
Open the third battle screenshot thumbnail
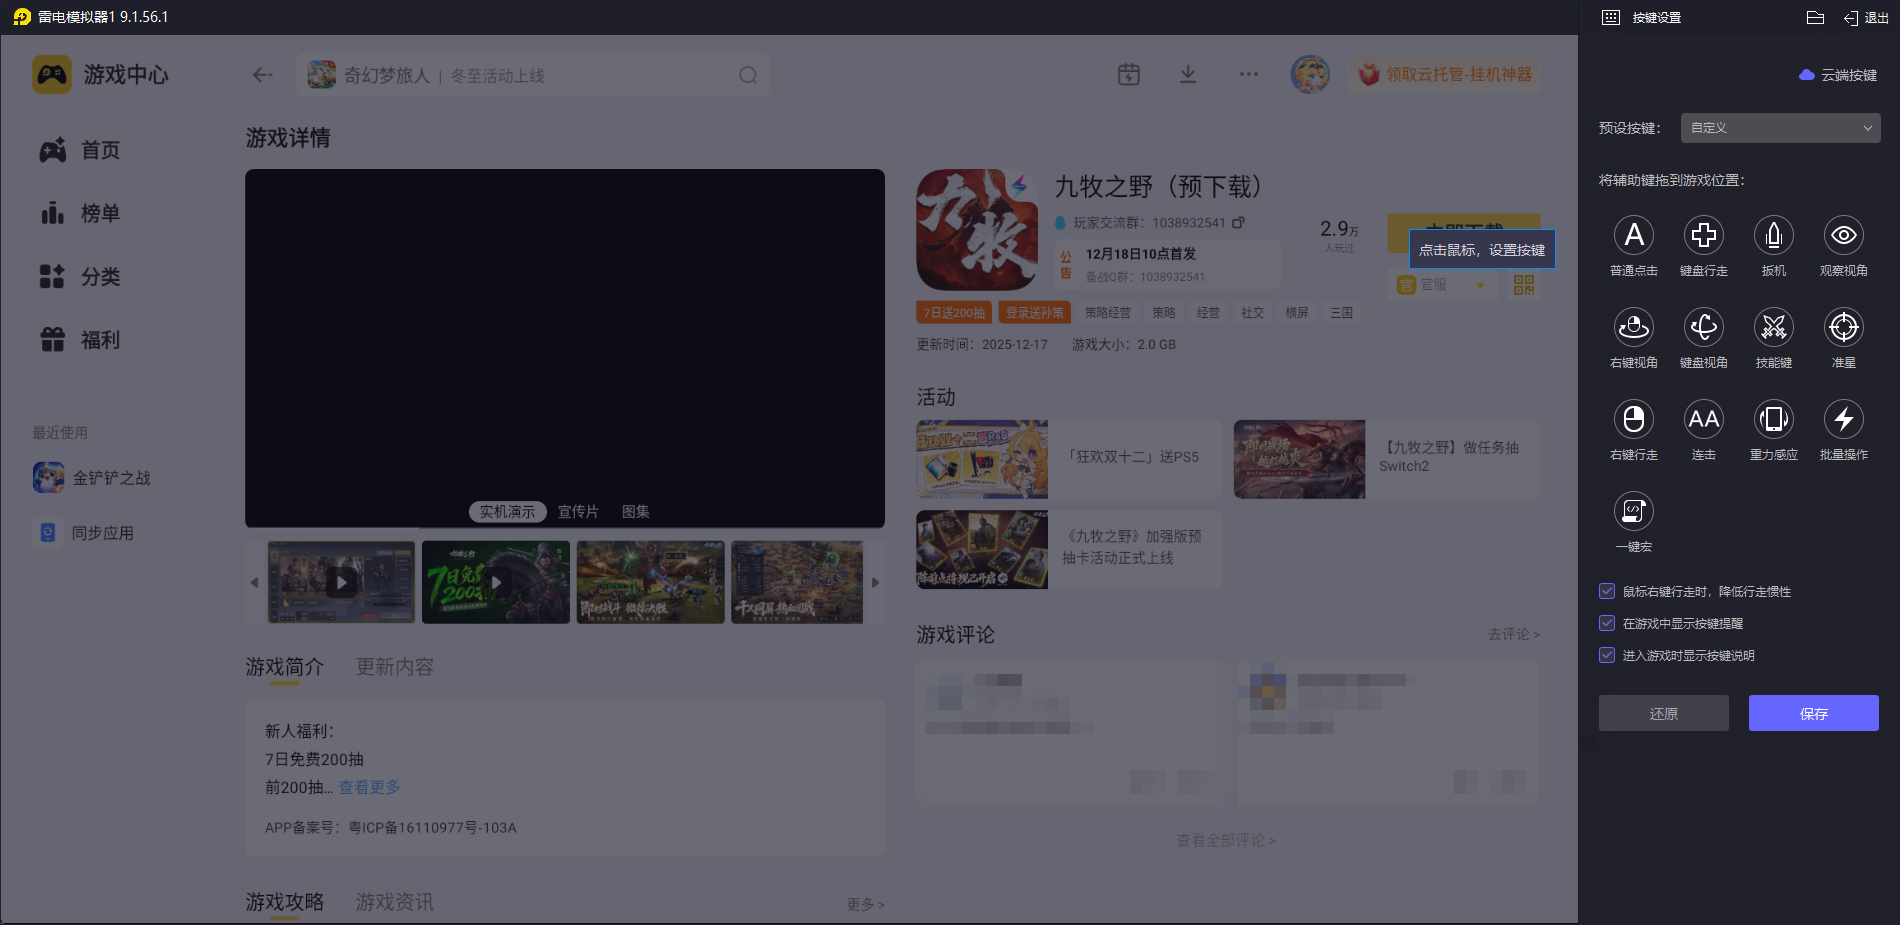pyautogui.click(x=651, y=582)
